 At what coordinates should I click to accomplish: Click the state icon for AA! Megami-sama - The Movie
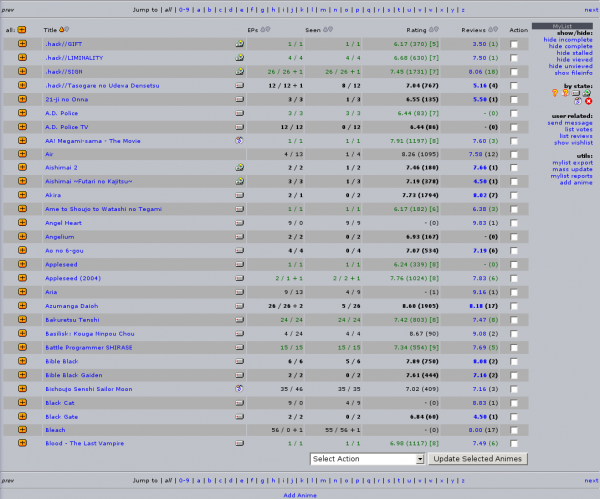point(239,141)
